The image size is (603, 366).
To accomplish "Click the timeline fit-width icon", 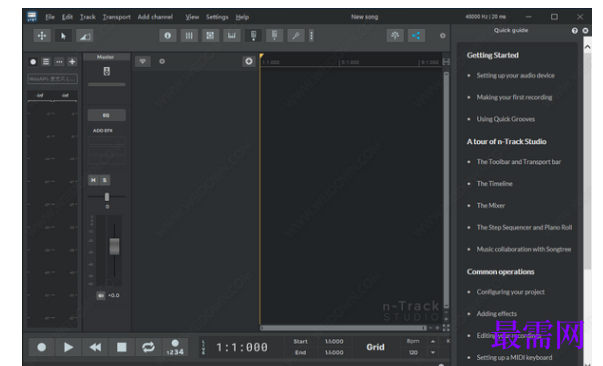I will (x=446, y=62).
